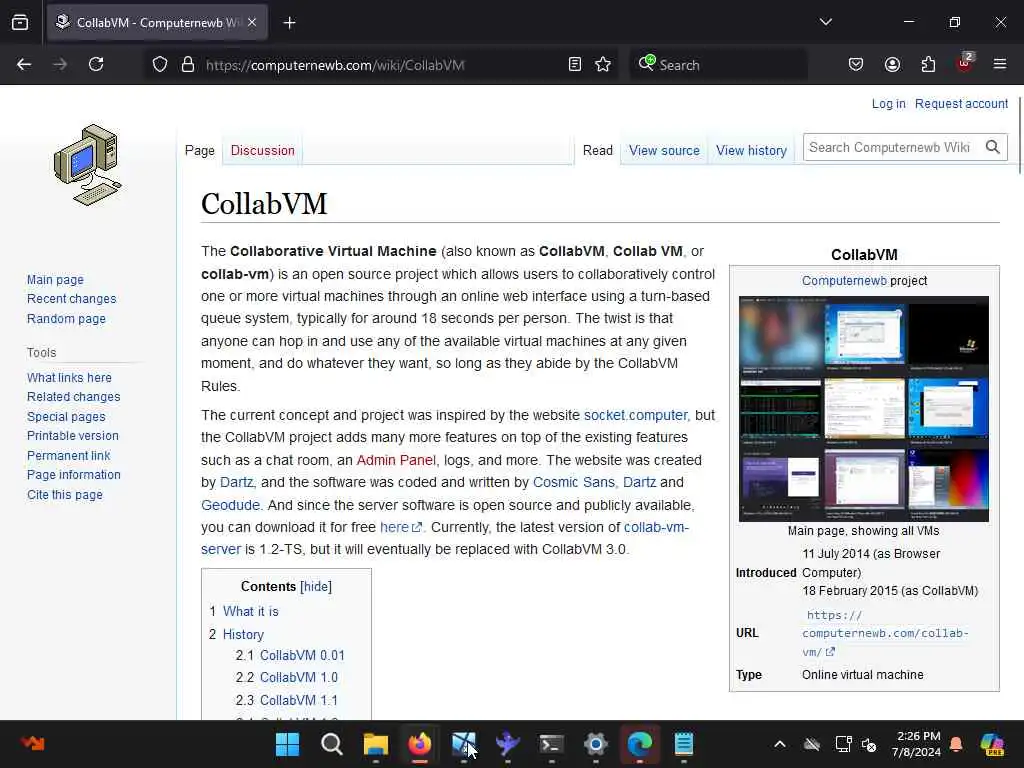Open What links here
The width and height of the screenshot is (1024, 768).
pyautogui.click(x=69, y=377)
